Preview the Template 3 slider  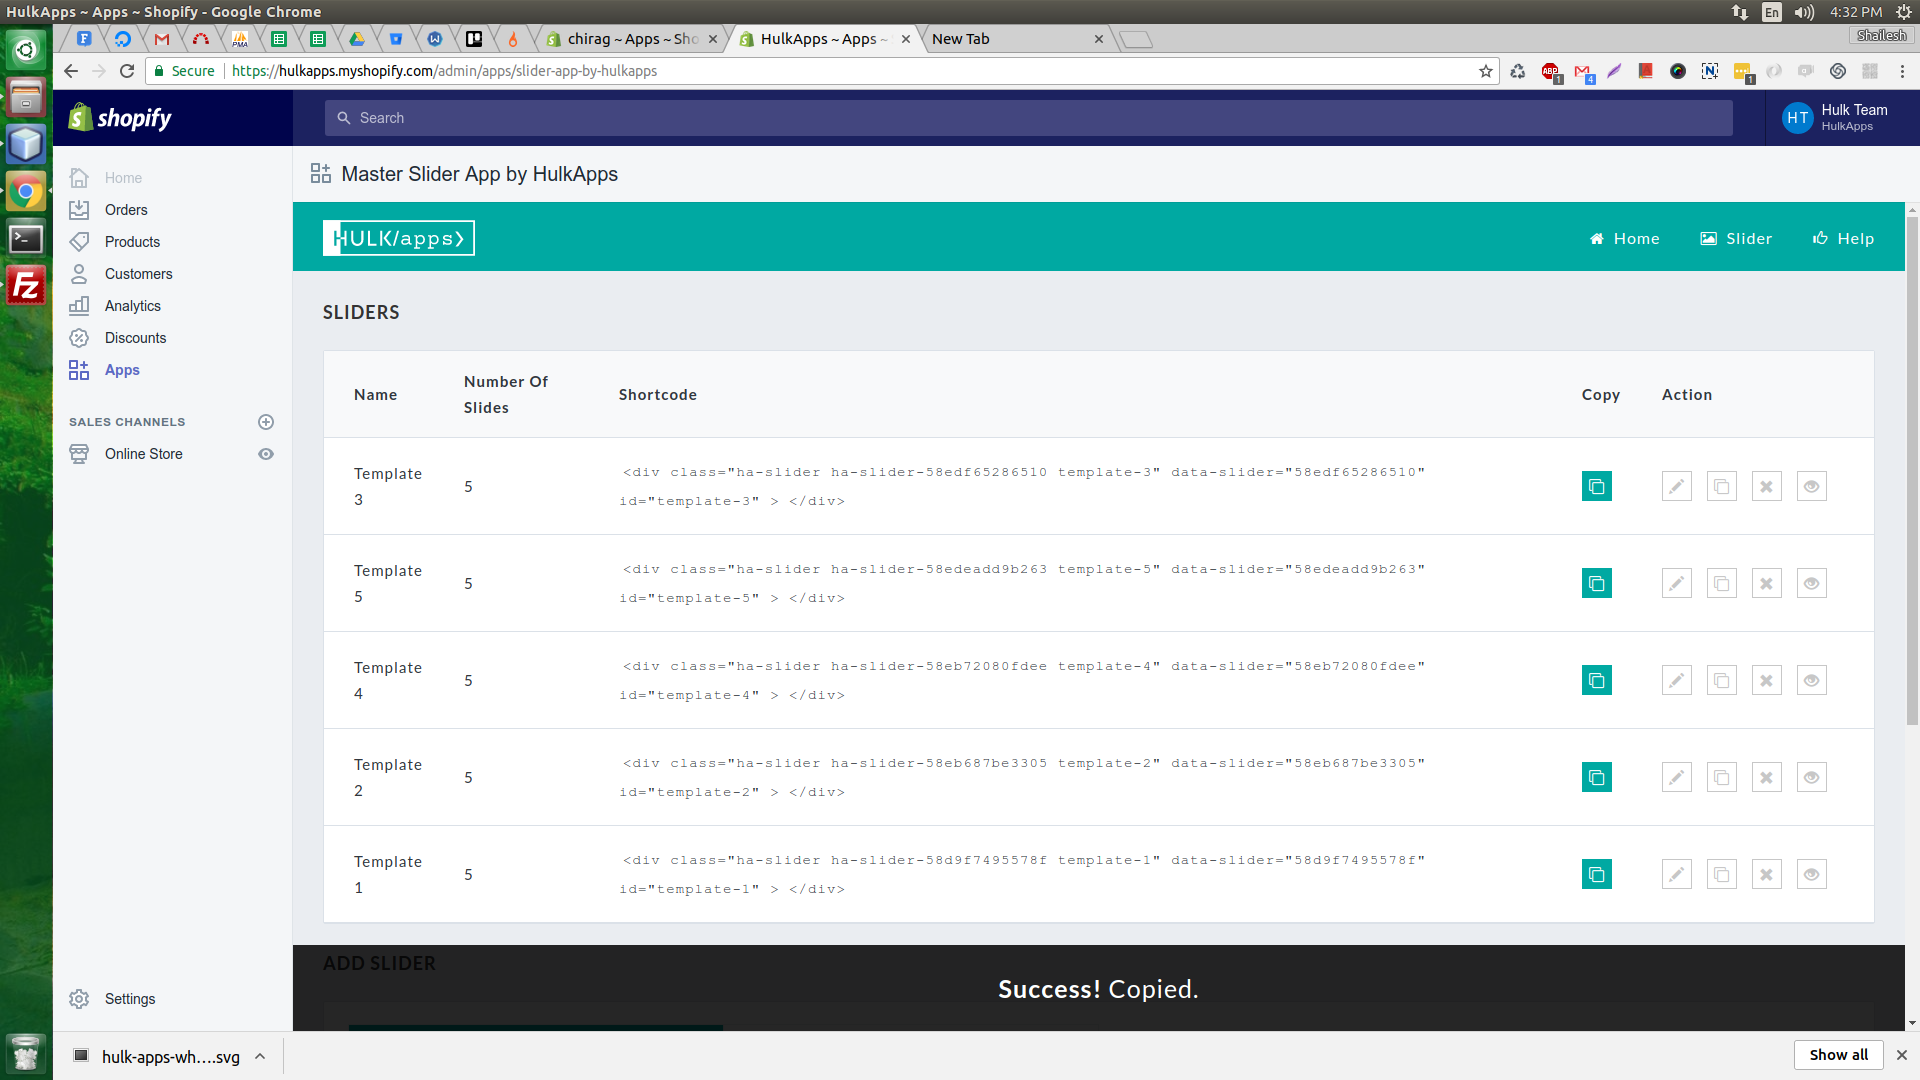[1812, 486]
